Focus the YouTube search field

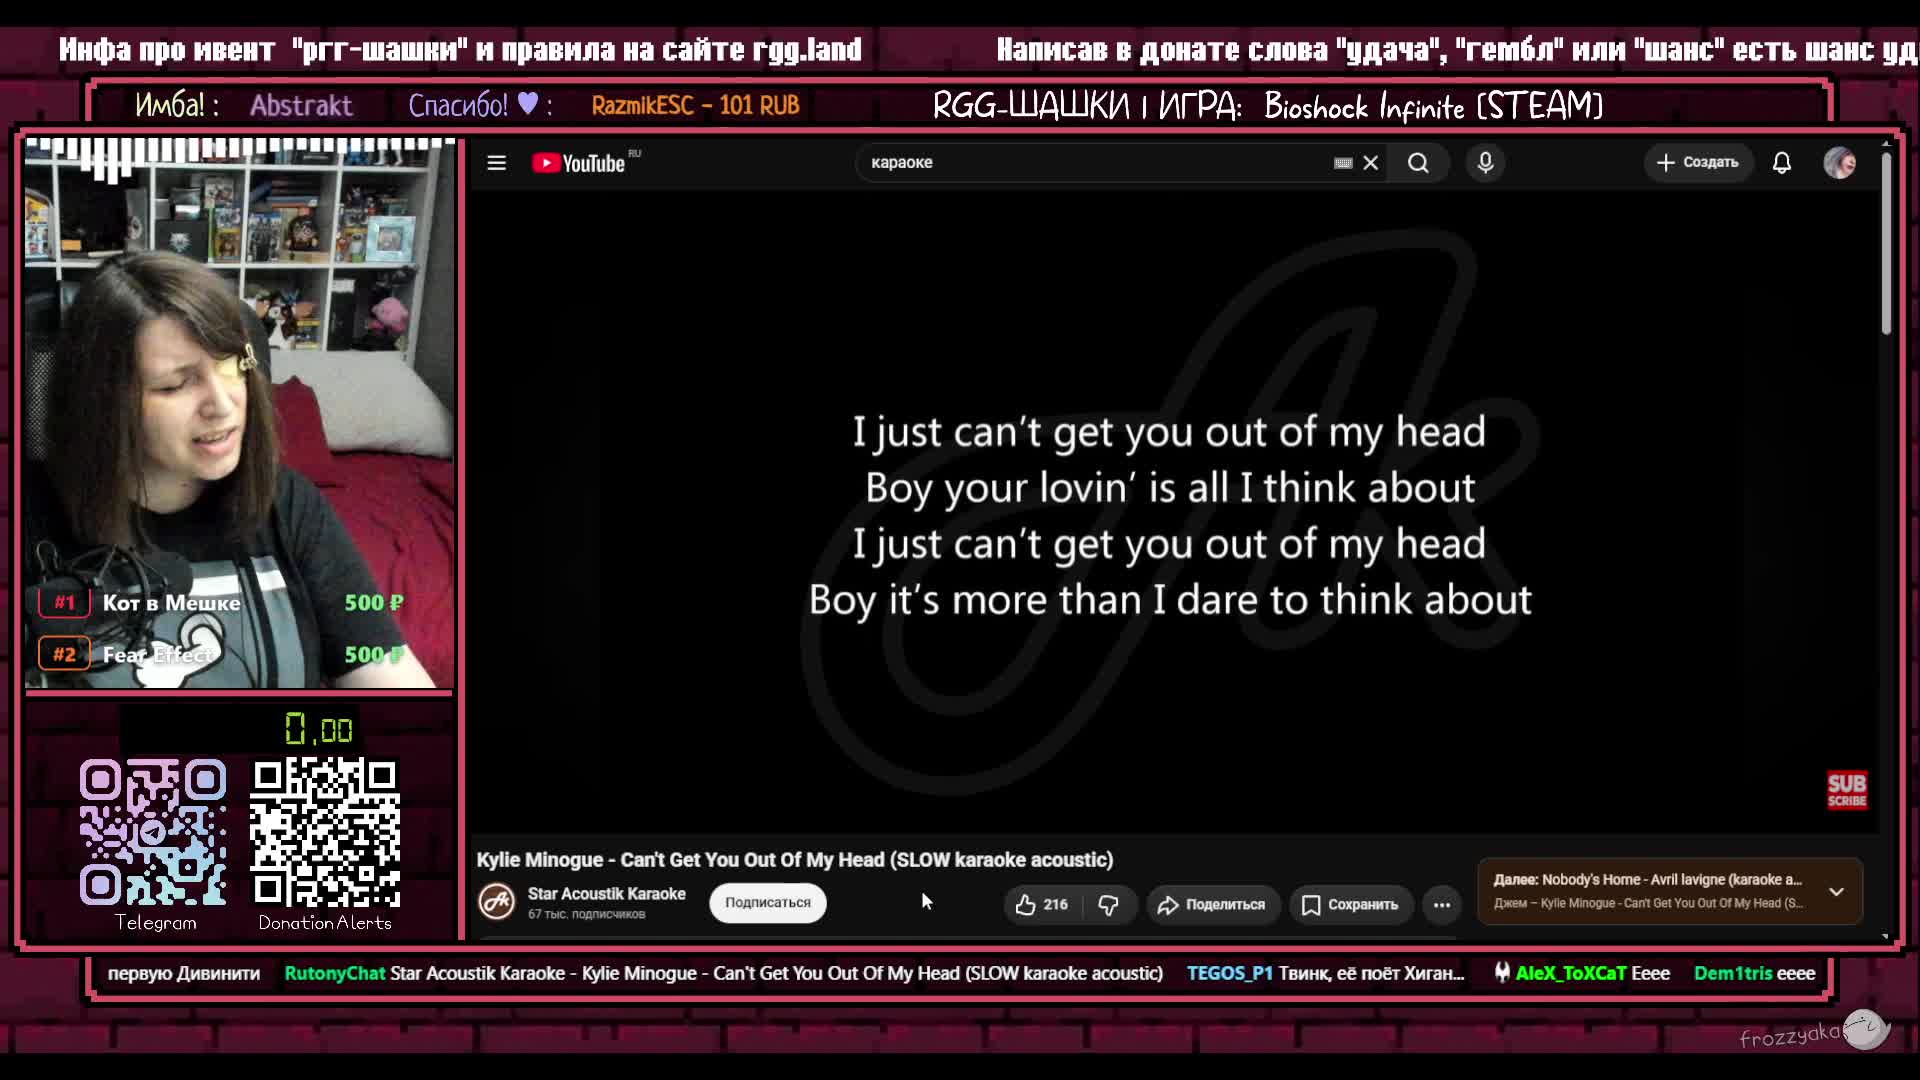[x=1095, y=163]
